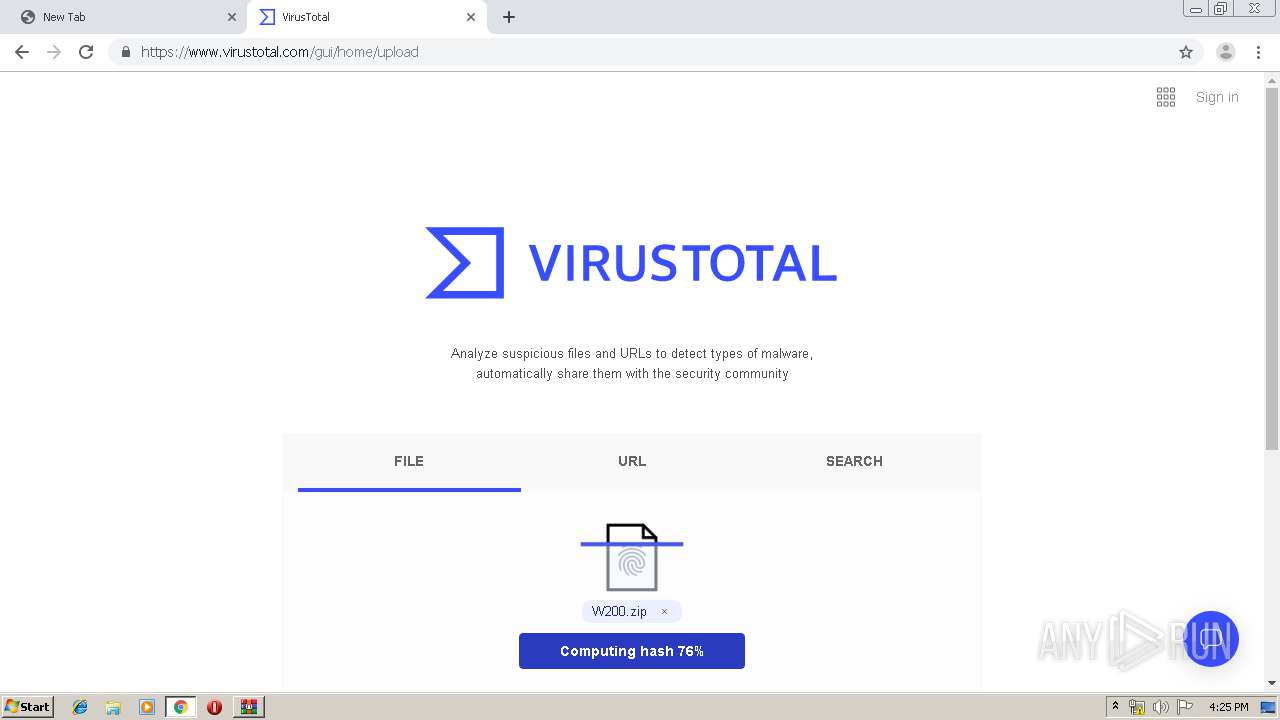The width and height of the screenshot is (1280, 720).
Task: Launch Internet Explorer from taskbar
Action: tap(80, 707)
